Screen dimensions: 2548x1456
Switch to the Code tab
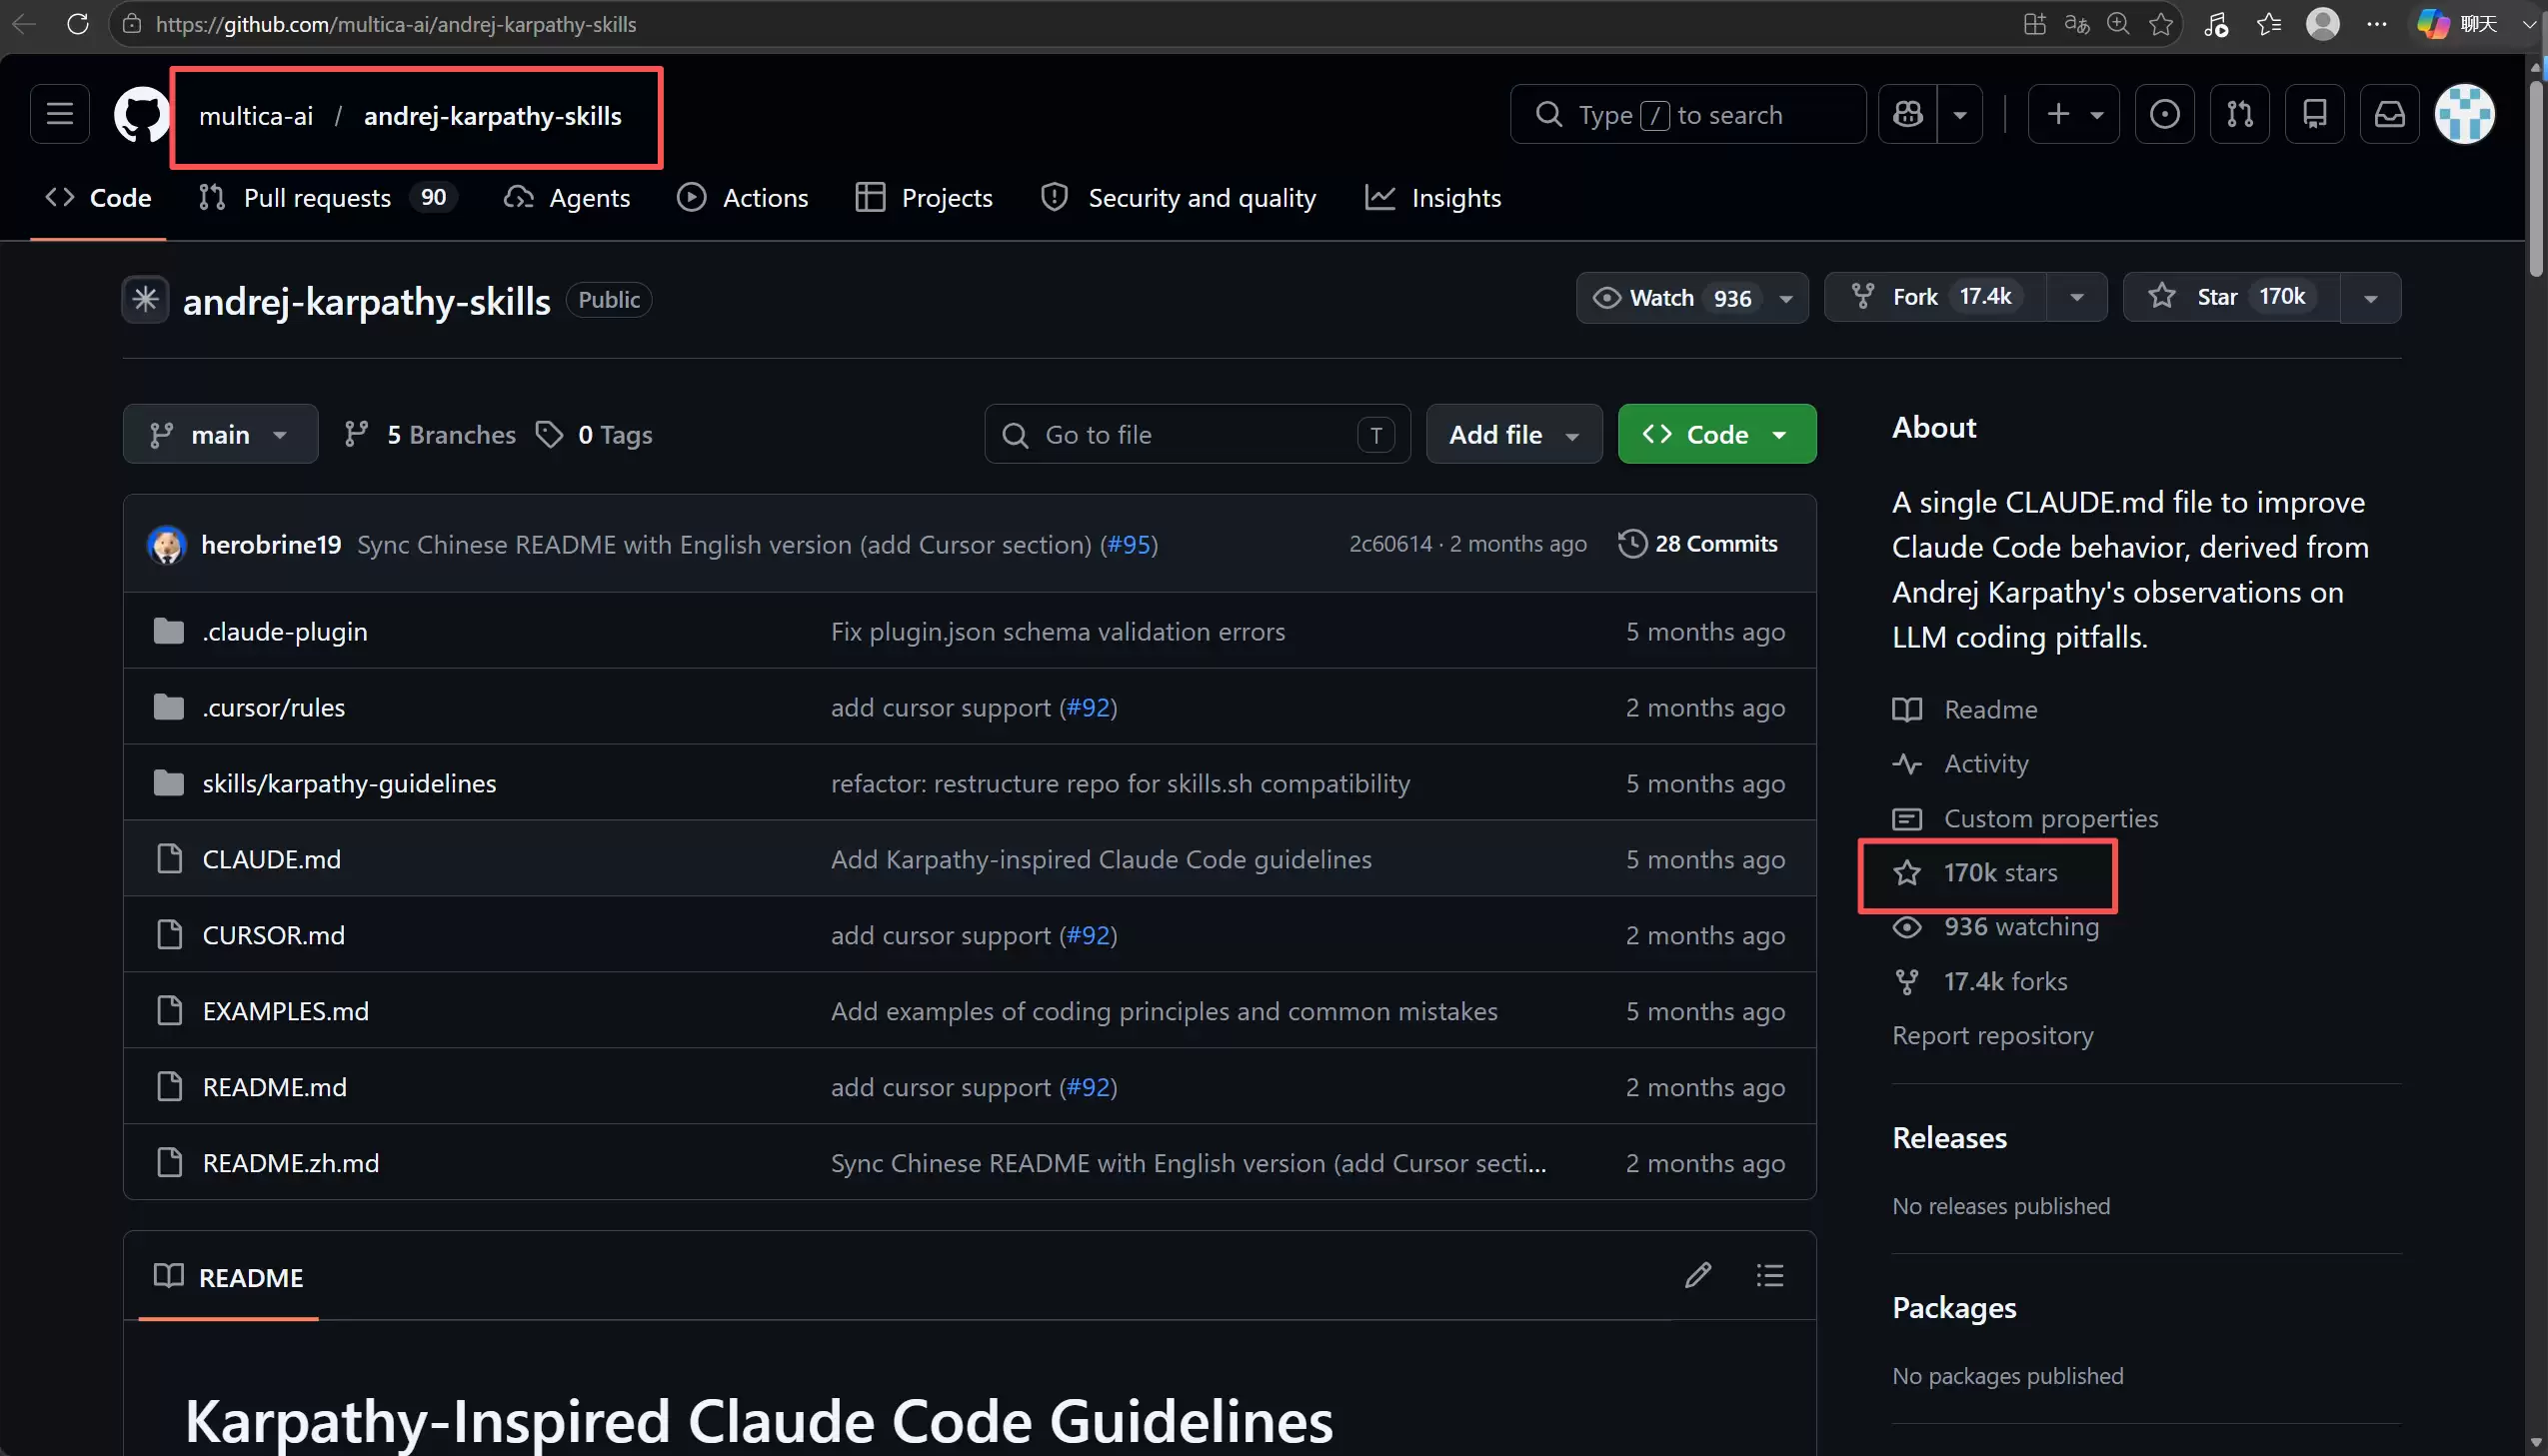click(x=98, y=198)
